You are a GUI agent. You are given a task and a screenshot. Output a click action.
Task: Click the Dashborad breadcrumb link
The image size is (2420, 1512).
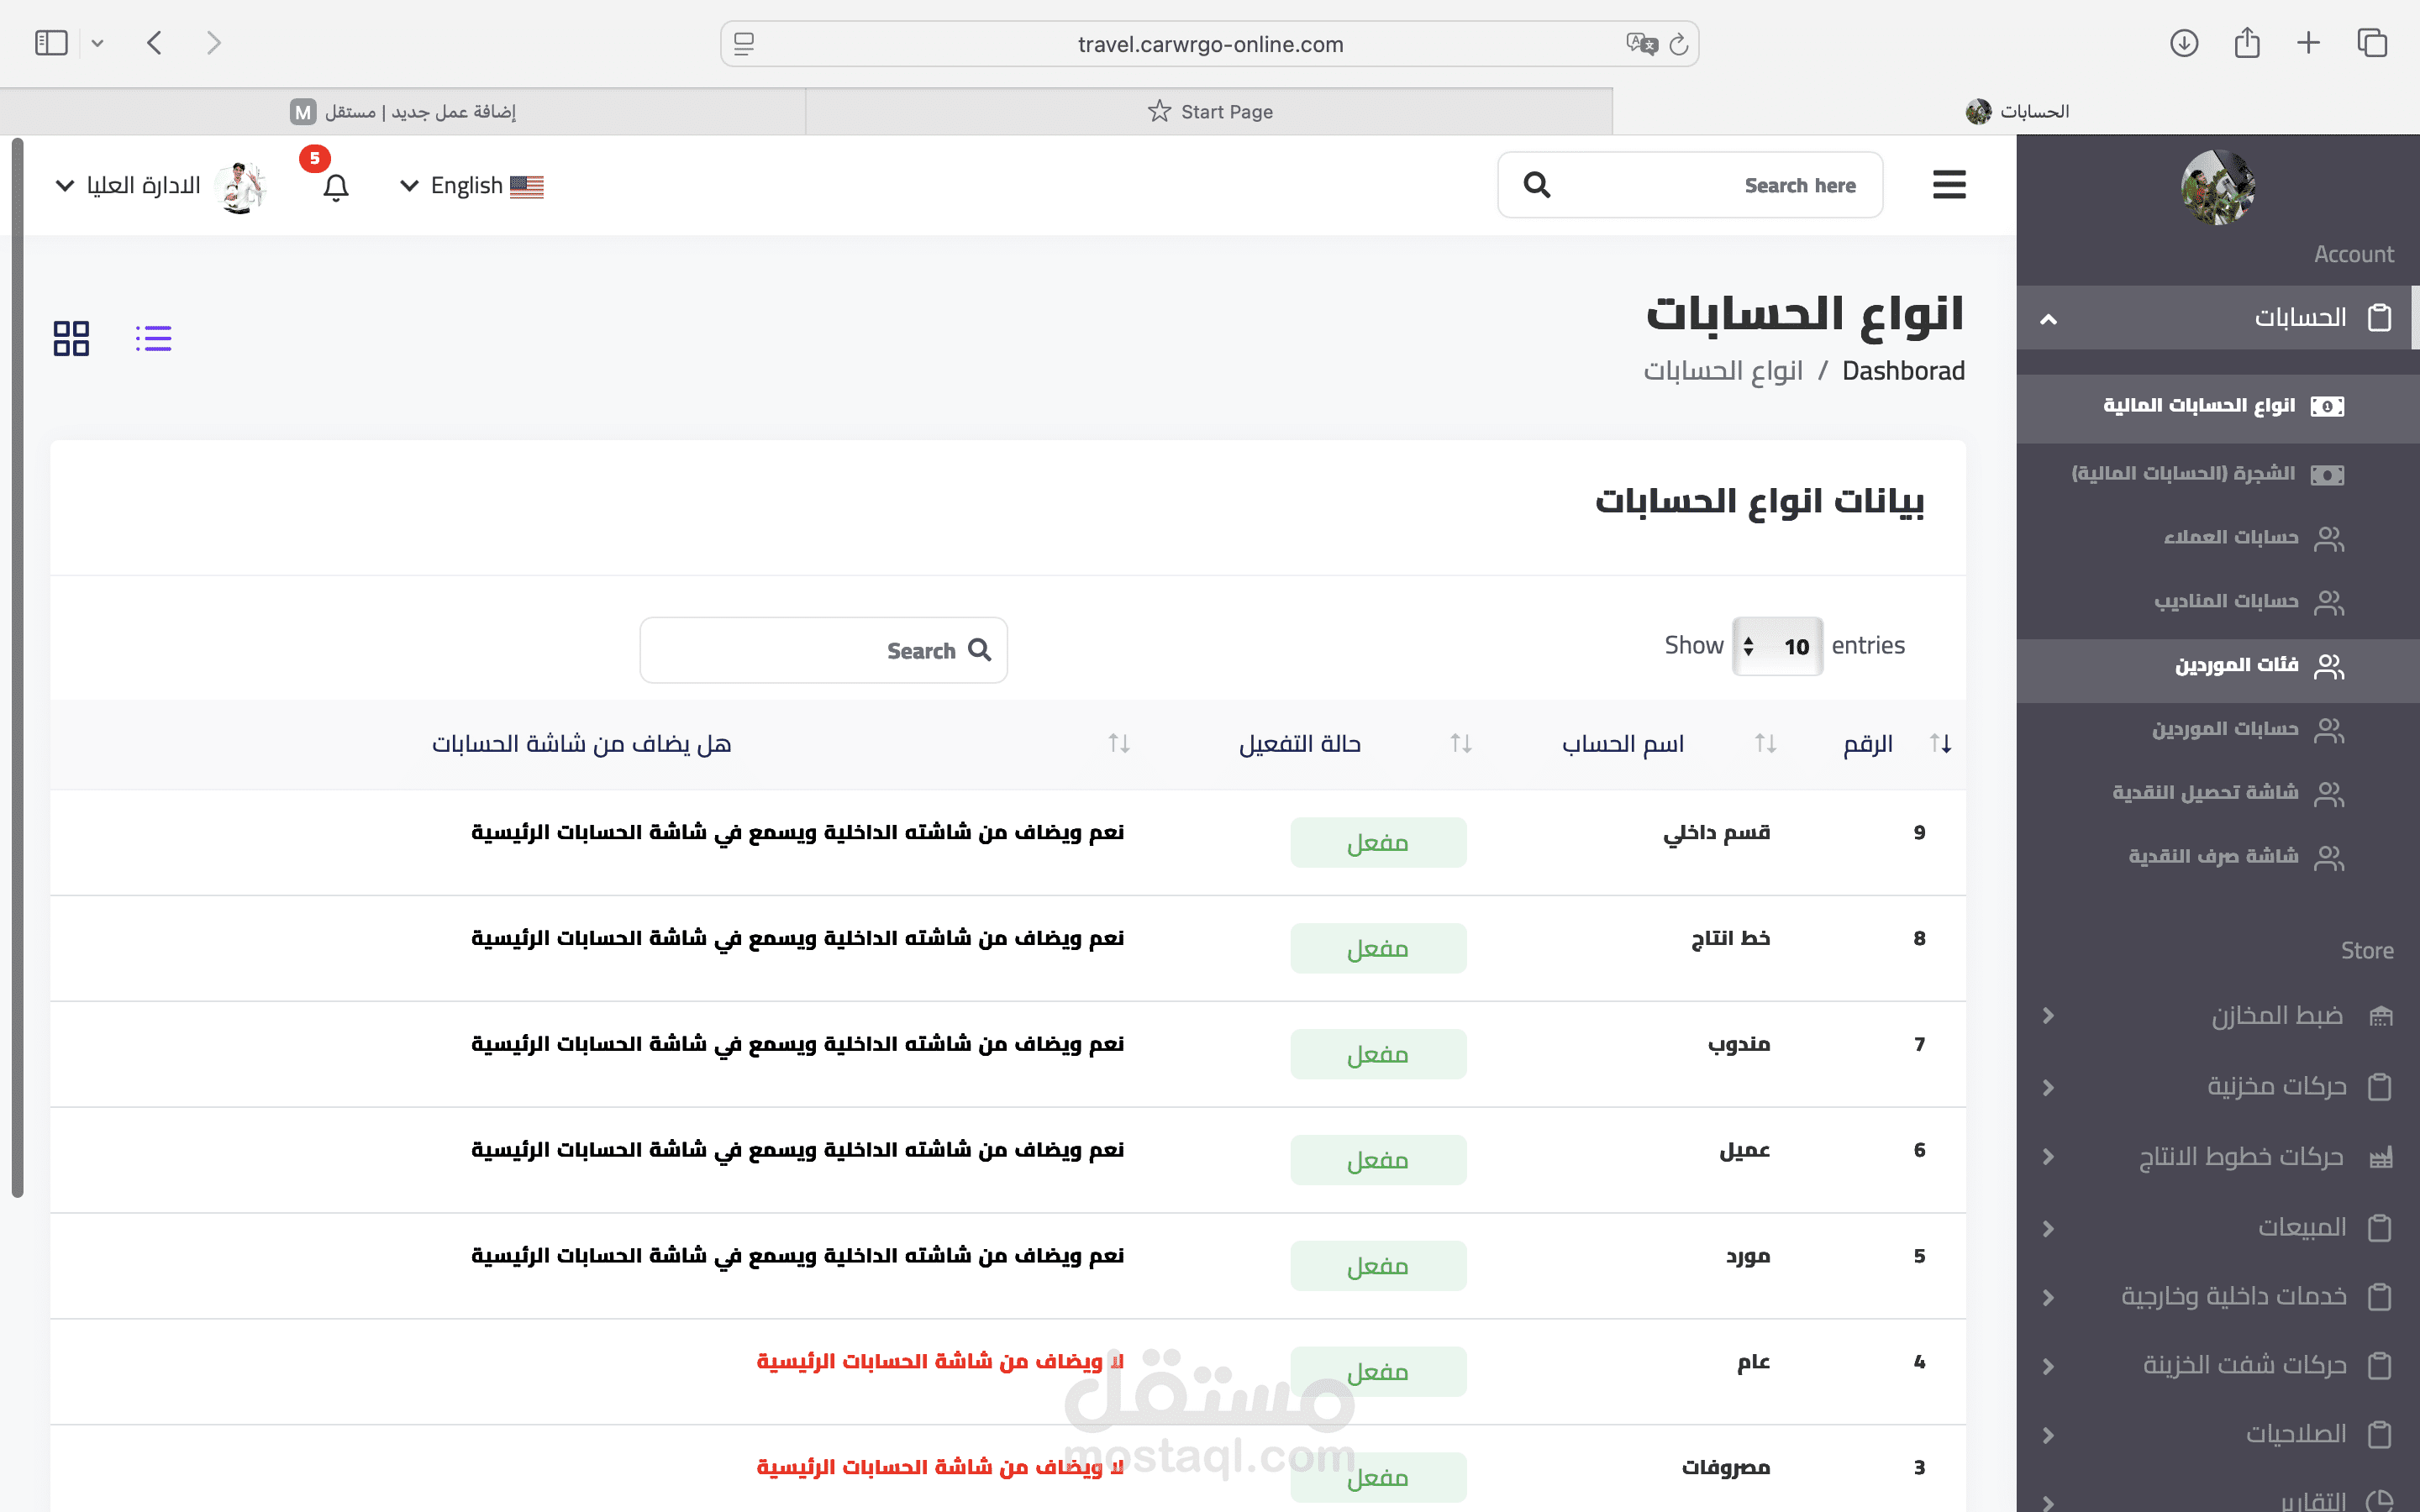point(1902,371)
